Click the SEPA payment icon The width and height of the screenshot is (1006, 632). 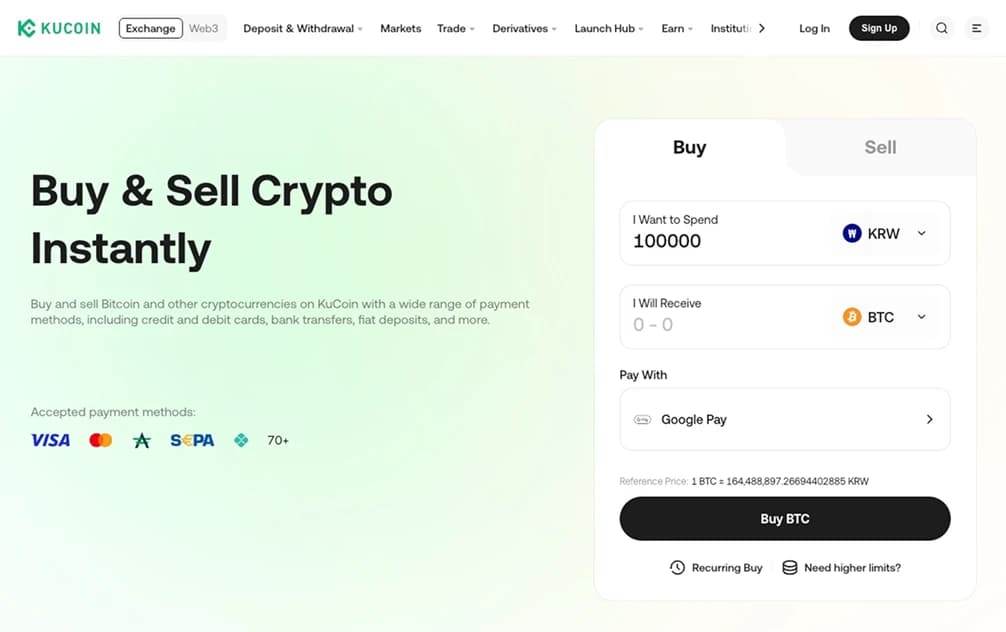click(x=191, y=440)
